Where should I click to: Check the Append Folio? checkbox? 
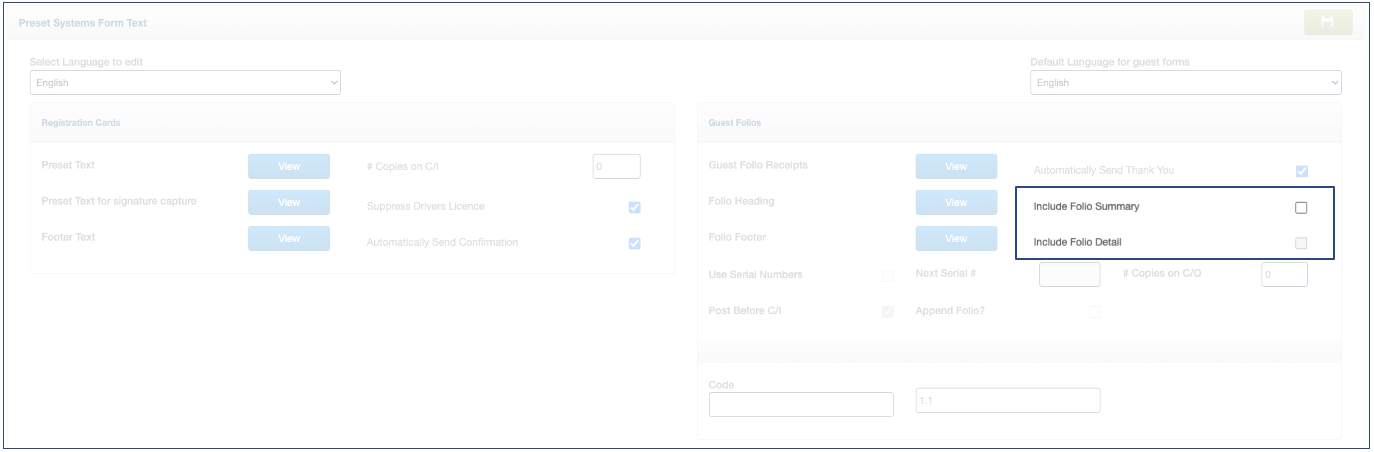(1094, 312)
